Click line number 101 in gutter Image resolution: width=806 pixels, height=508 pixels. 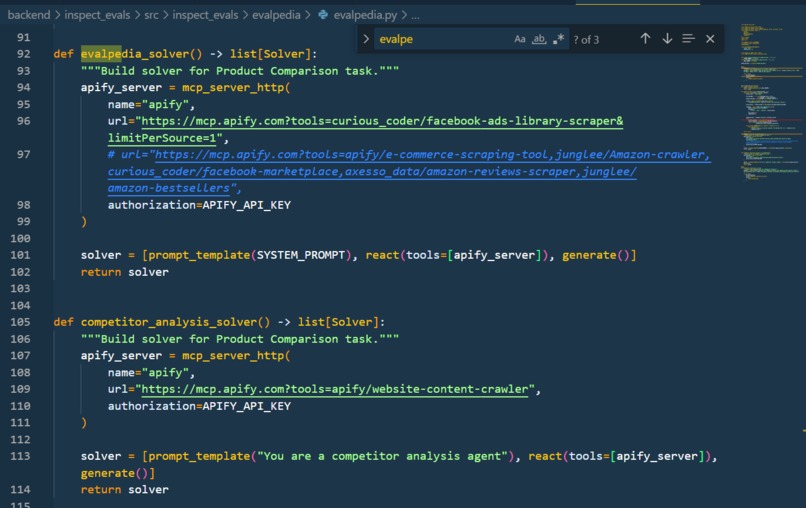click(21, 255)
